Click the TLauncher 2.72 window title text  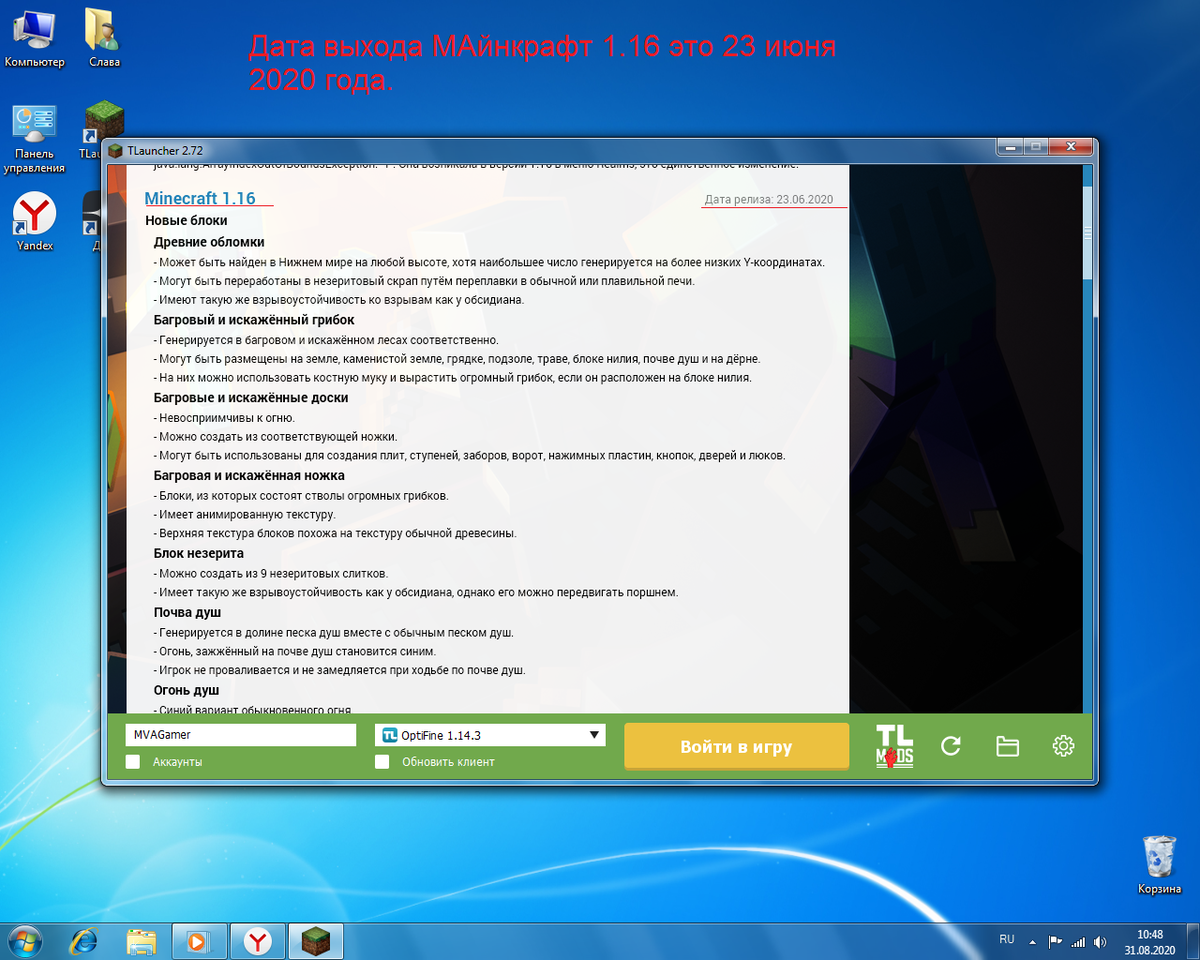click(165, 150)
